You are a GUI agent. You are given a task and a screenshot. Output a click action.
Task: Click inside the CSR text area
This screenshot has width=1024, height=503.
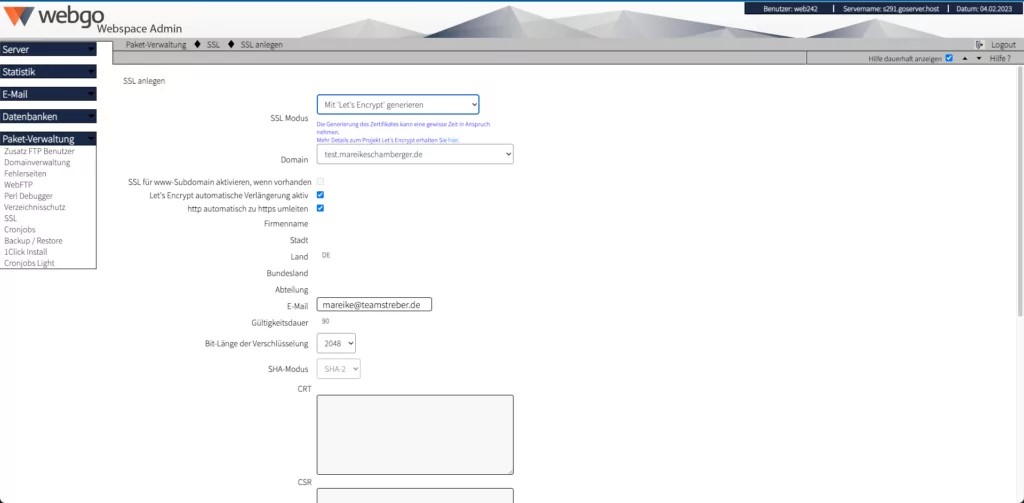(415, 496)
